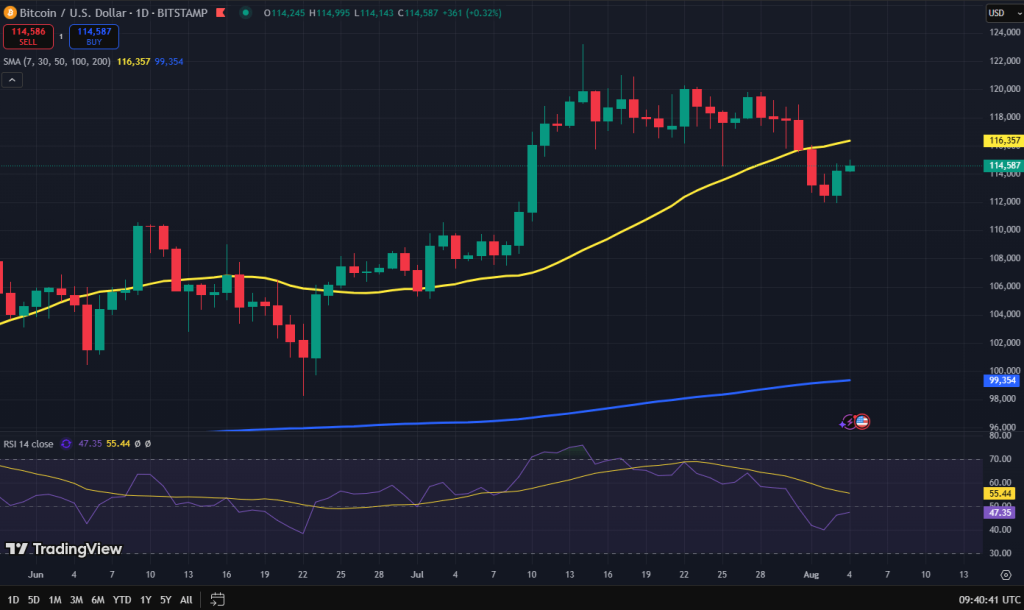The height and width of the screenshot is (610, 1024).
Task: Select the 1D time range
Action: coord(13,600)
